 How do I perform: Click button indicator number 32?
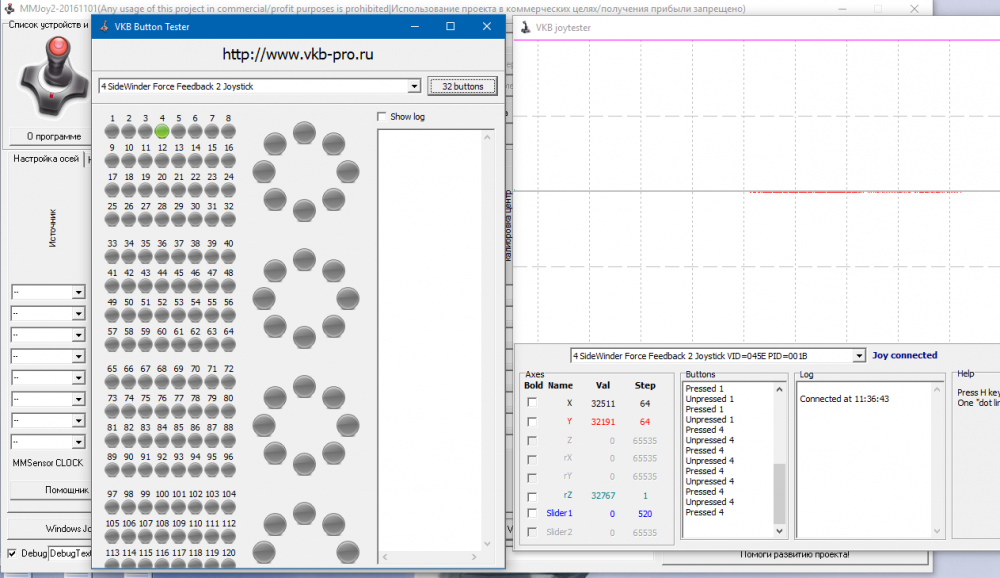pos(228,218)
